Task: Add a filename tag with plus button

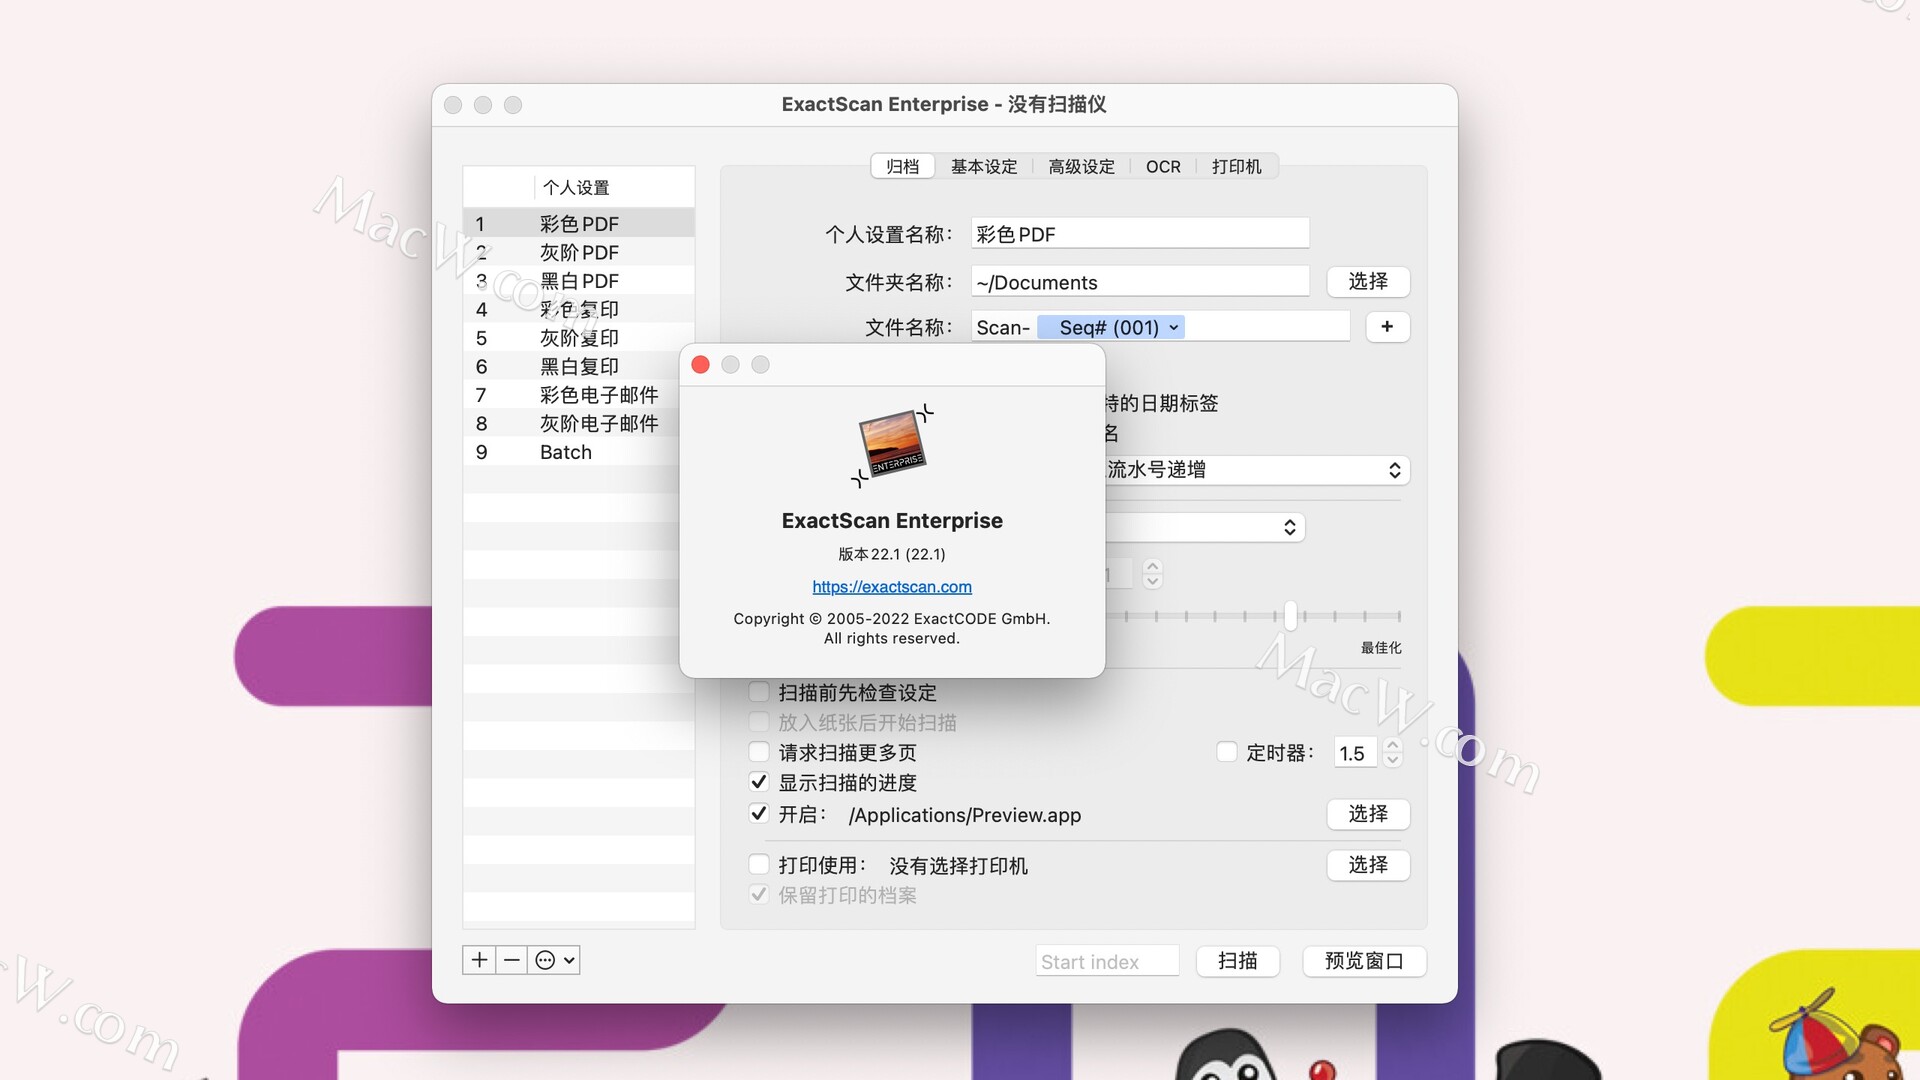Action: tap(1387, 327)
